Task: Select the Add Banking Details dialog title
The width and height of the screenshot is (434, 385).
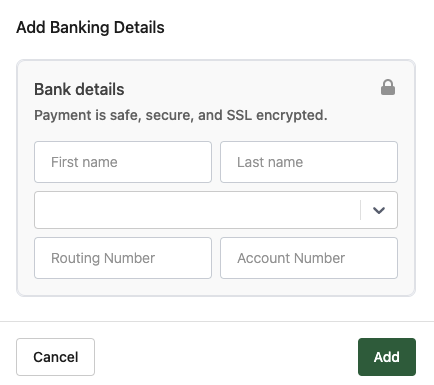Action: pos(90,27)
